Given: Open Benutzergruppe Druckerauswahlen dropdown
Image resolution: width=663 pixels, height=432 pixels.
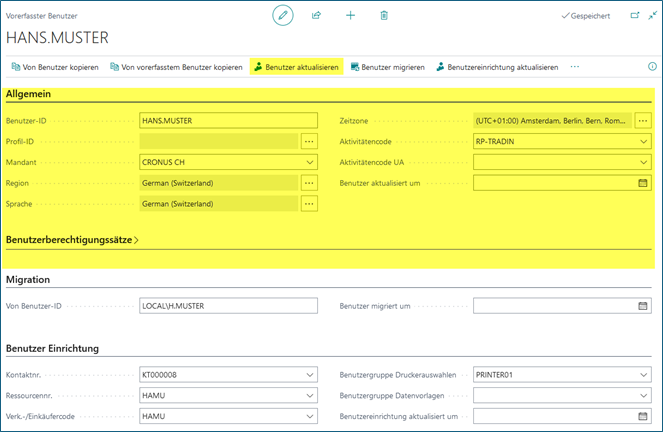Looking at the screenshot, I should 643,375.
